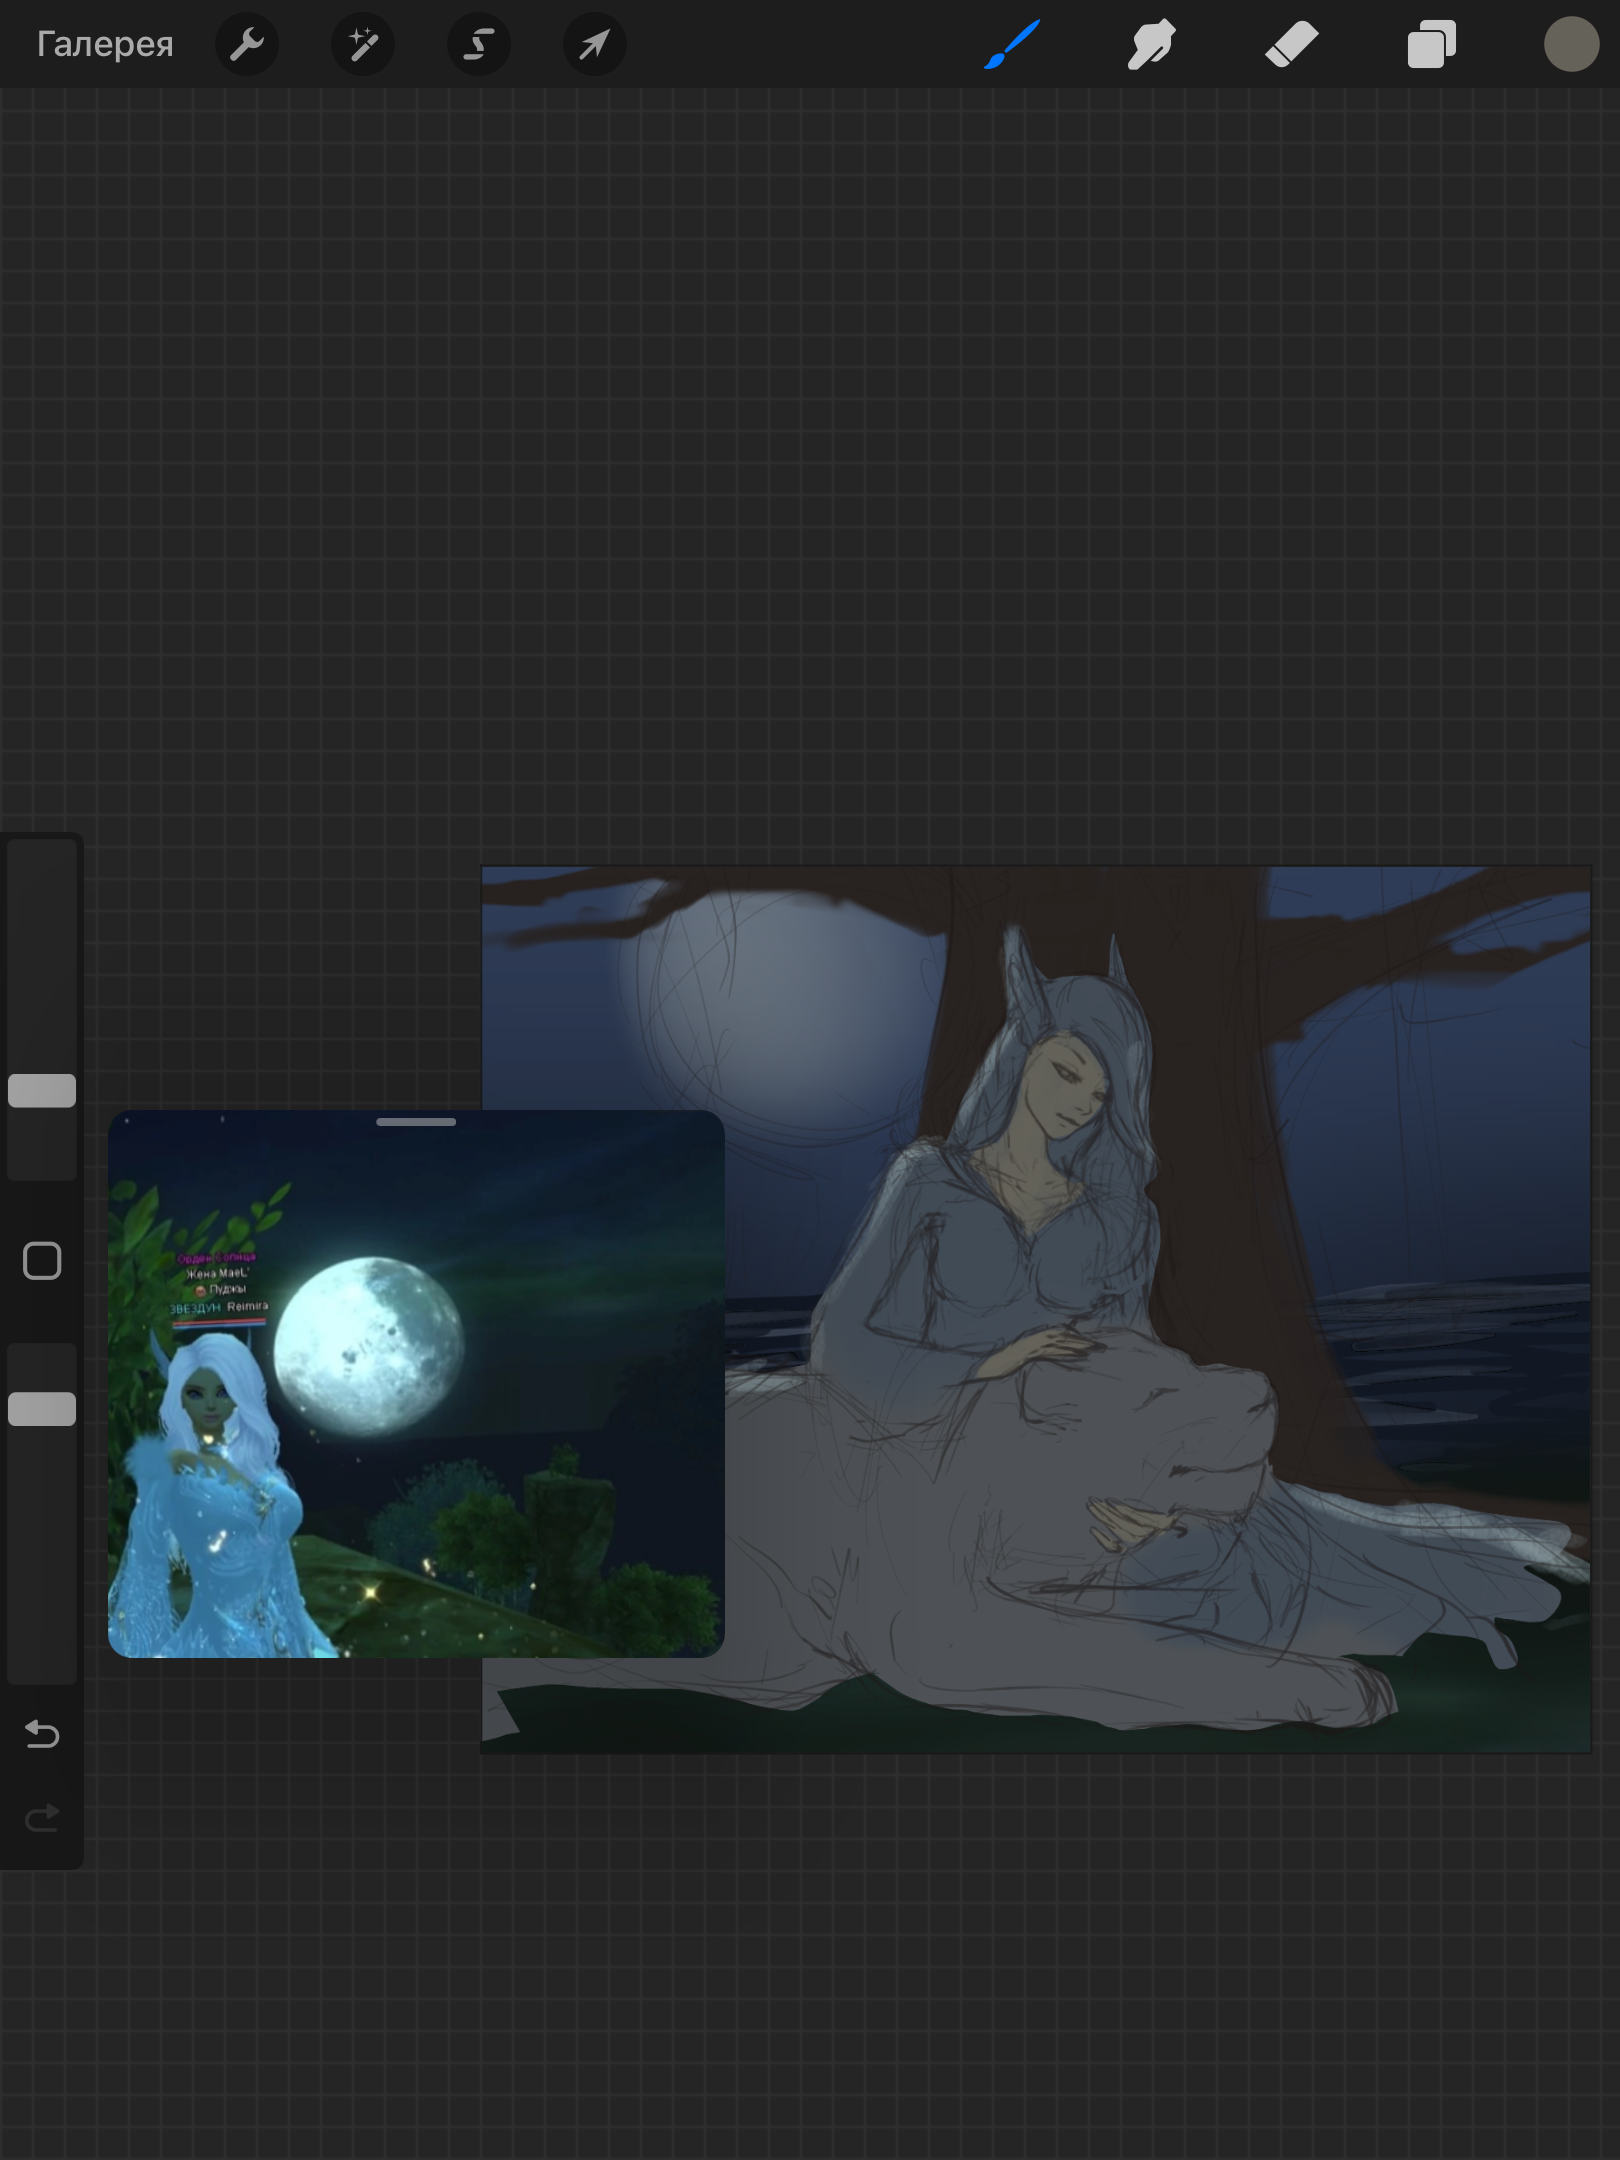Click the bright moon in the reference image
The image size is (1620, 2160).
pos(368,1346)
